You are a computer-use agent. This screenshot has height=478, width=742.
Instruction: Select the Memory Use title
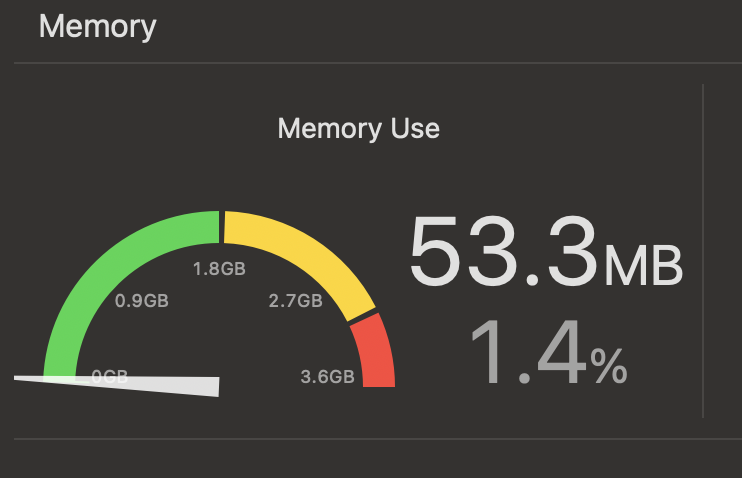[359, 129]
